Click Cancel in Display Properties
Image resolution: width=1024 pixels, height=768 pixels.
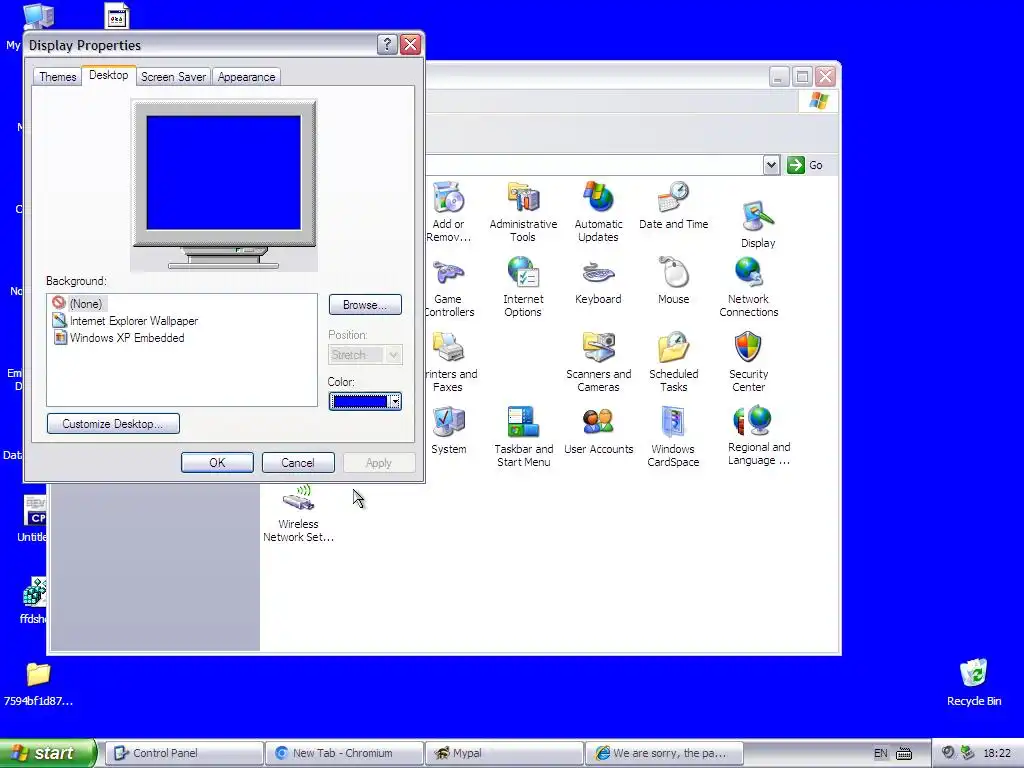[x=298, y=462]
